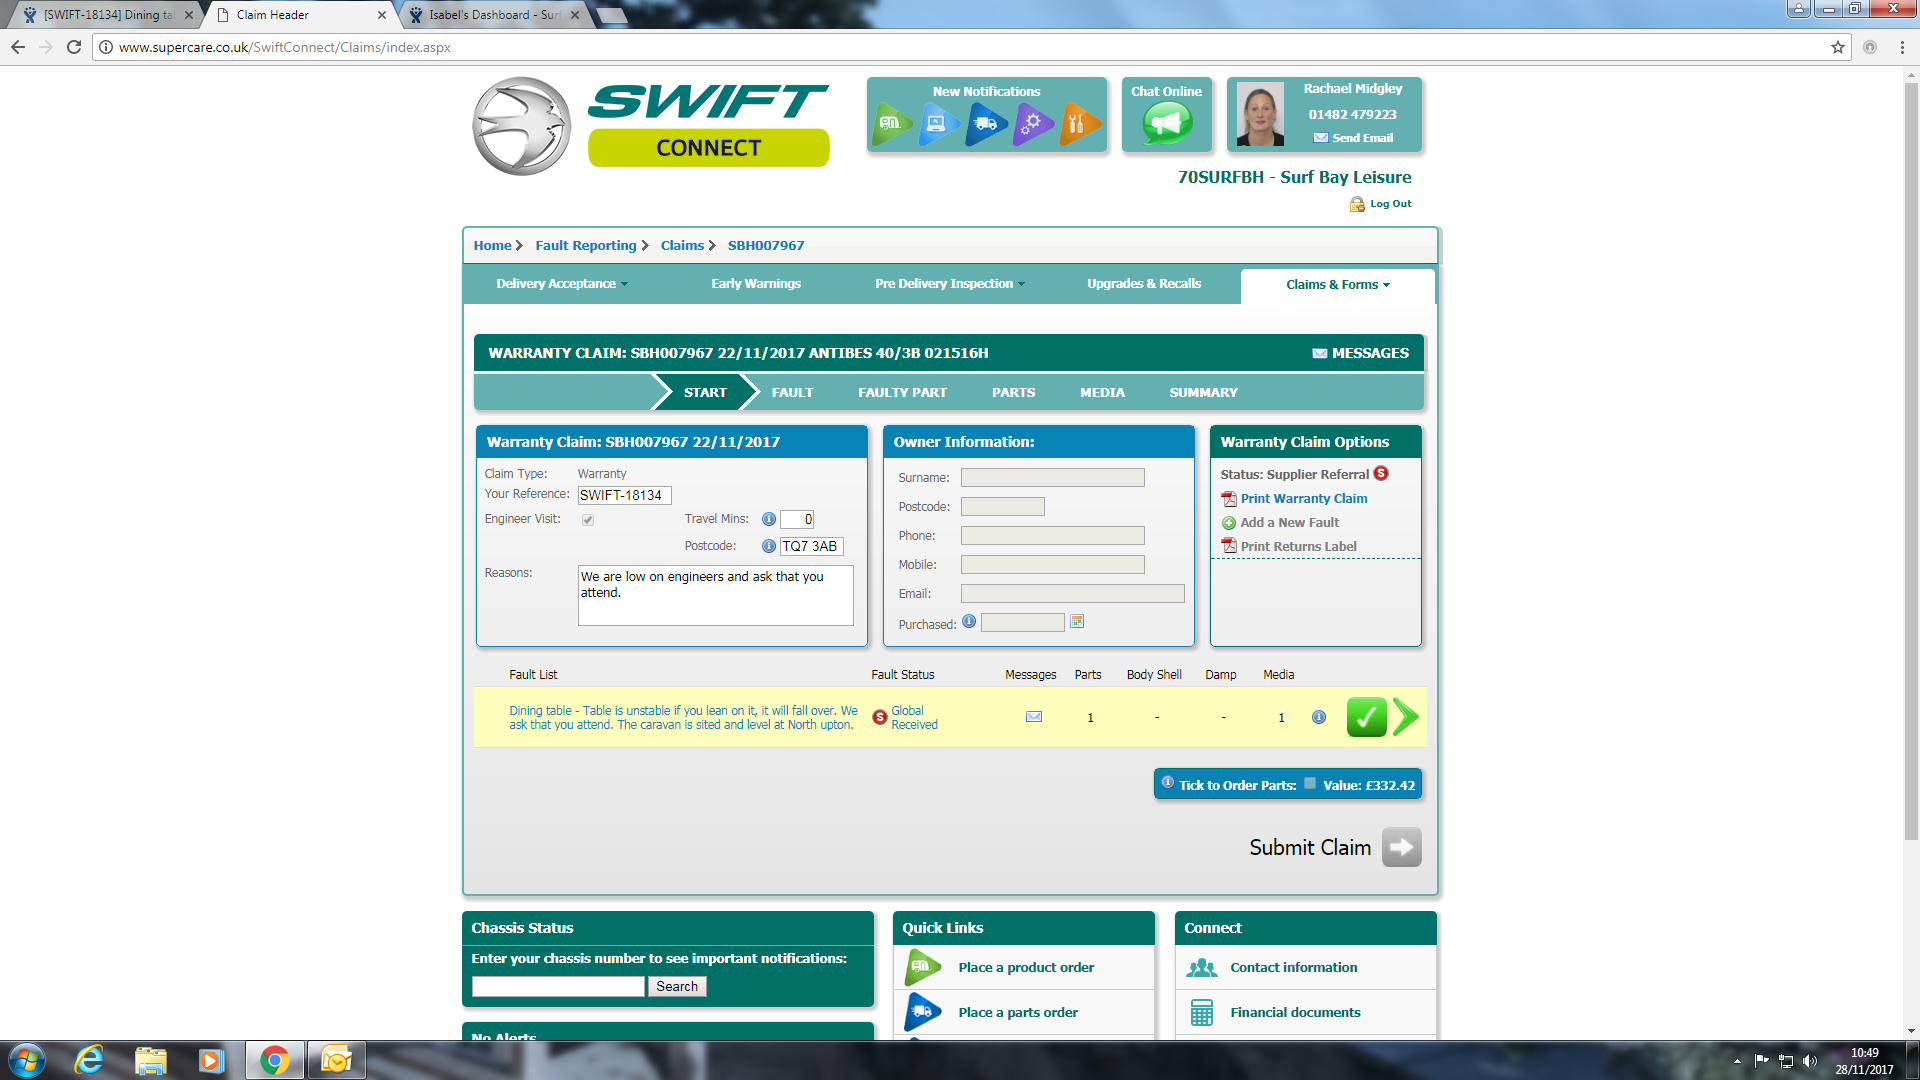Click the green tick on fault row
1920x1080 pixels.
pos(1366,717)
